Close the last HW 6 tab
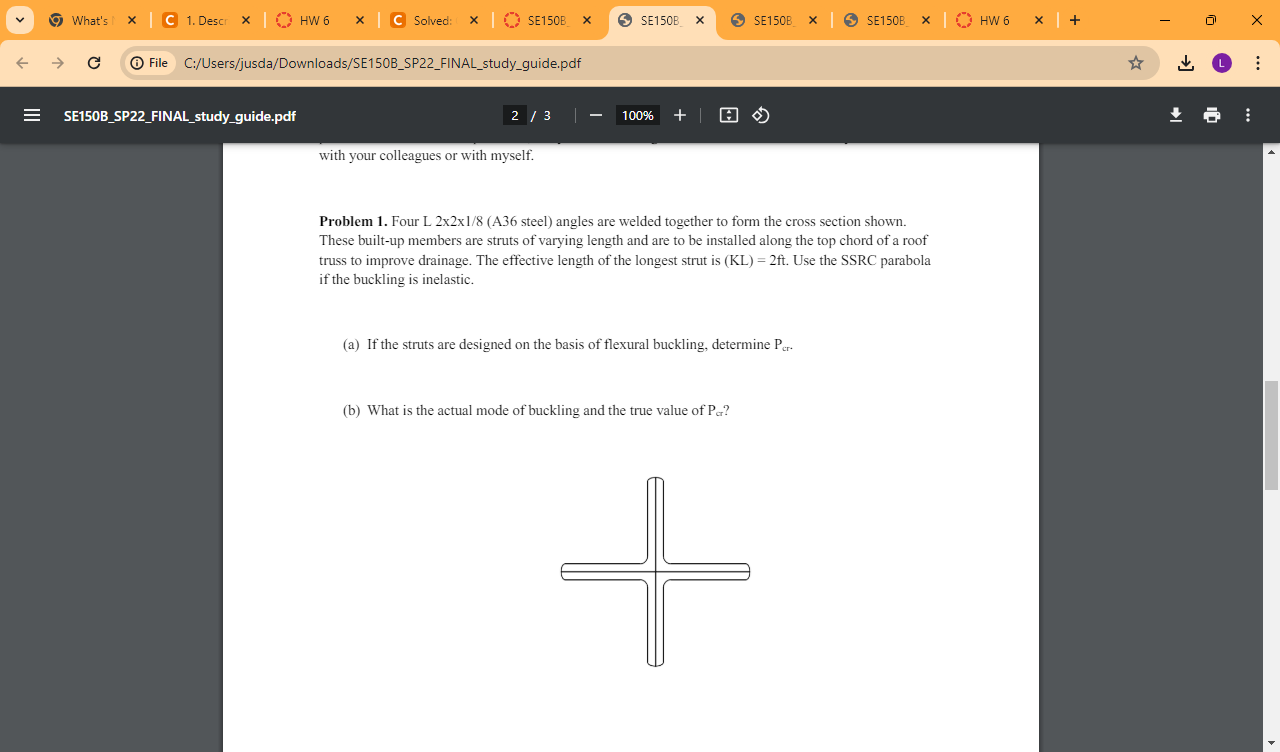This screenshot has width=1280, height=752. tap(1039, 20)
